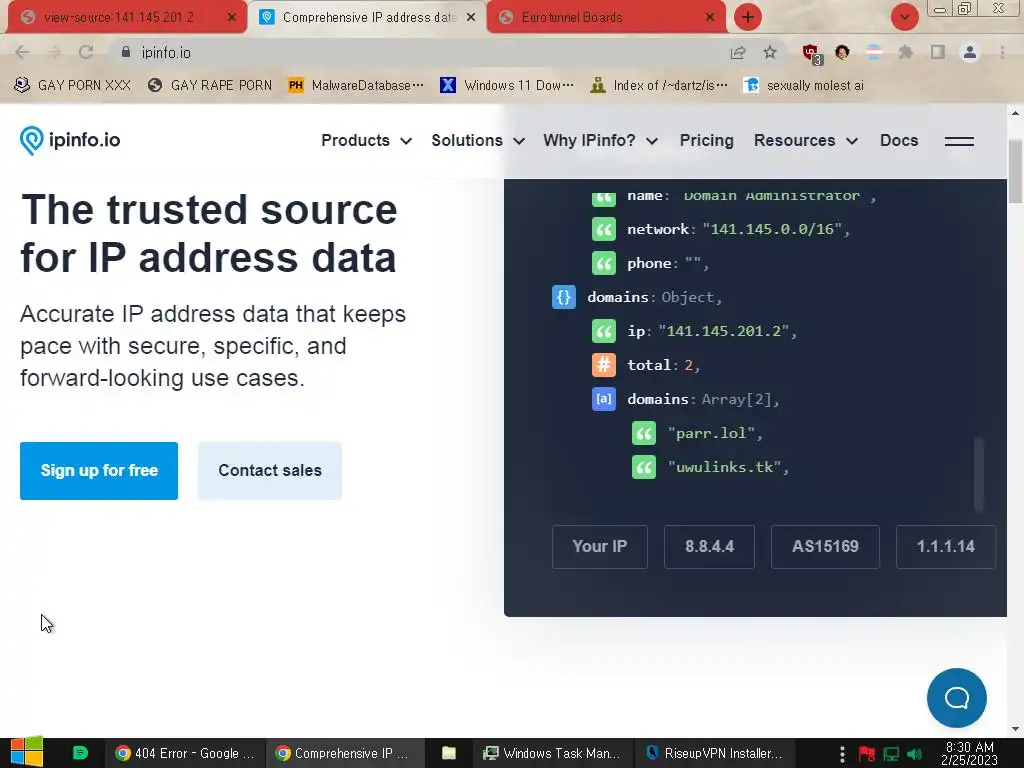
Task: Click the domains array icon
Action: 603,399
